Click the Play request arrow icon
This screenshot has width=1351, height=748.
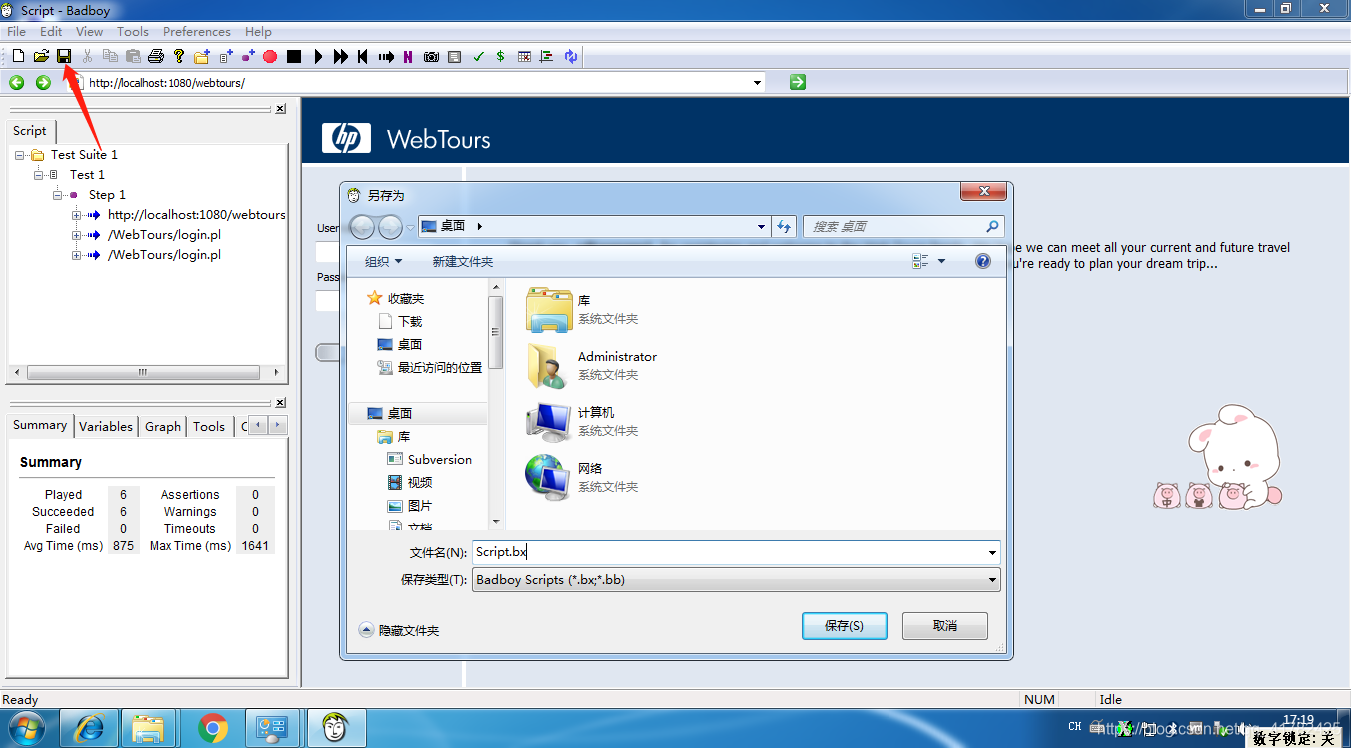point(386,57)
